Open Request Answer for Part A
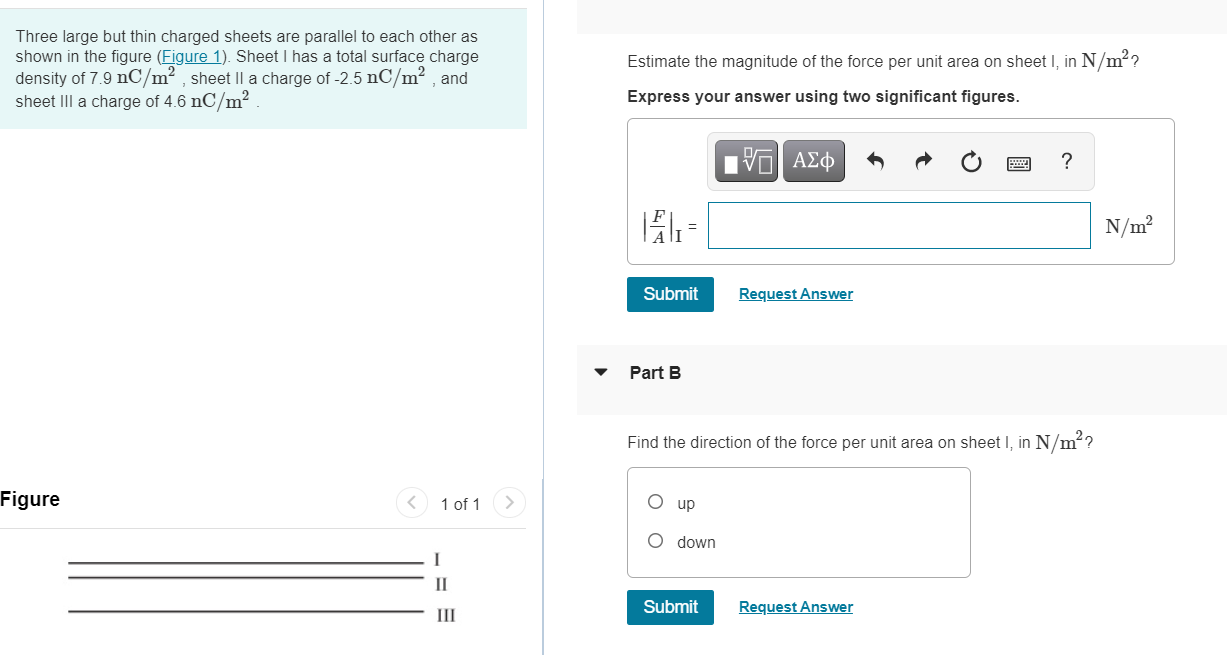The image size is (1227, 655). (795, 293)
